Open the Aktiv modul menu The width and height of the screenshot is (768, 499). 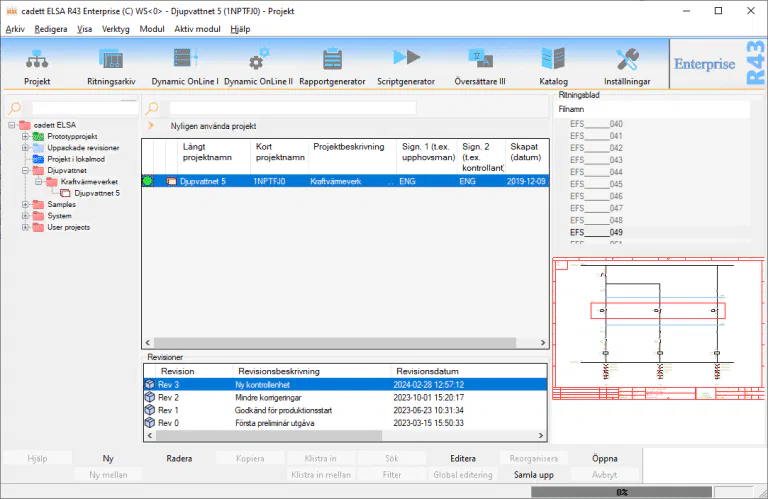(197, 29)
